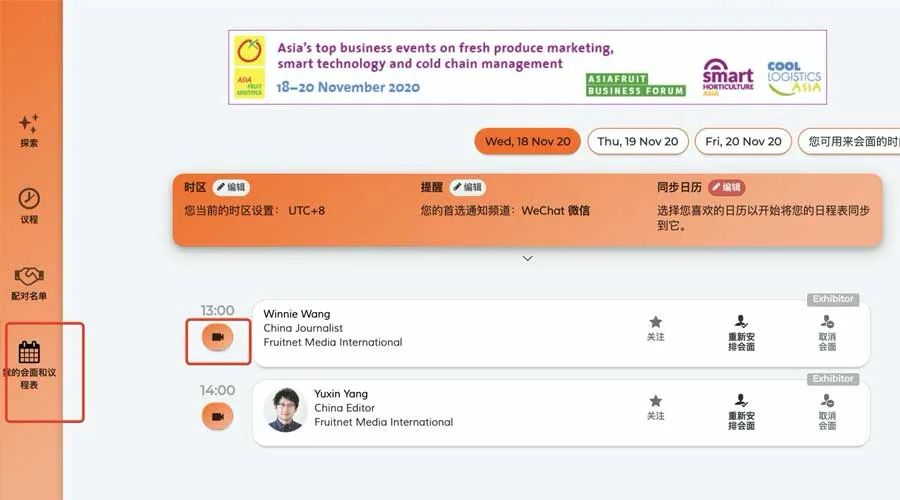900x500 pixels.
Task: Switch to the Fri, 20 Nov 20 tab
Action: 743,141
